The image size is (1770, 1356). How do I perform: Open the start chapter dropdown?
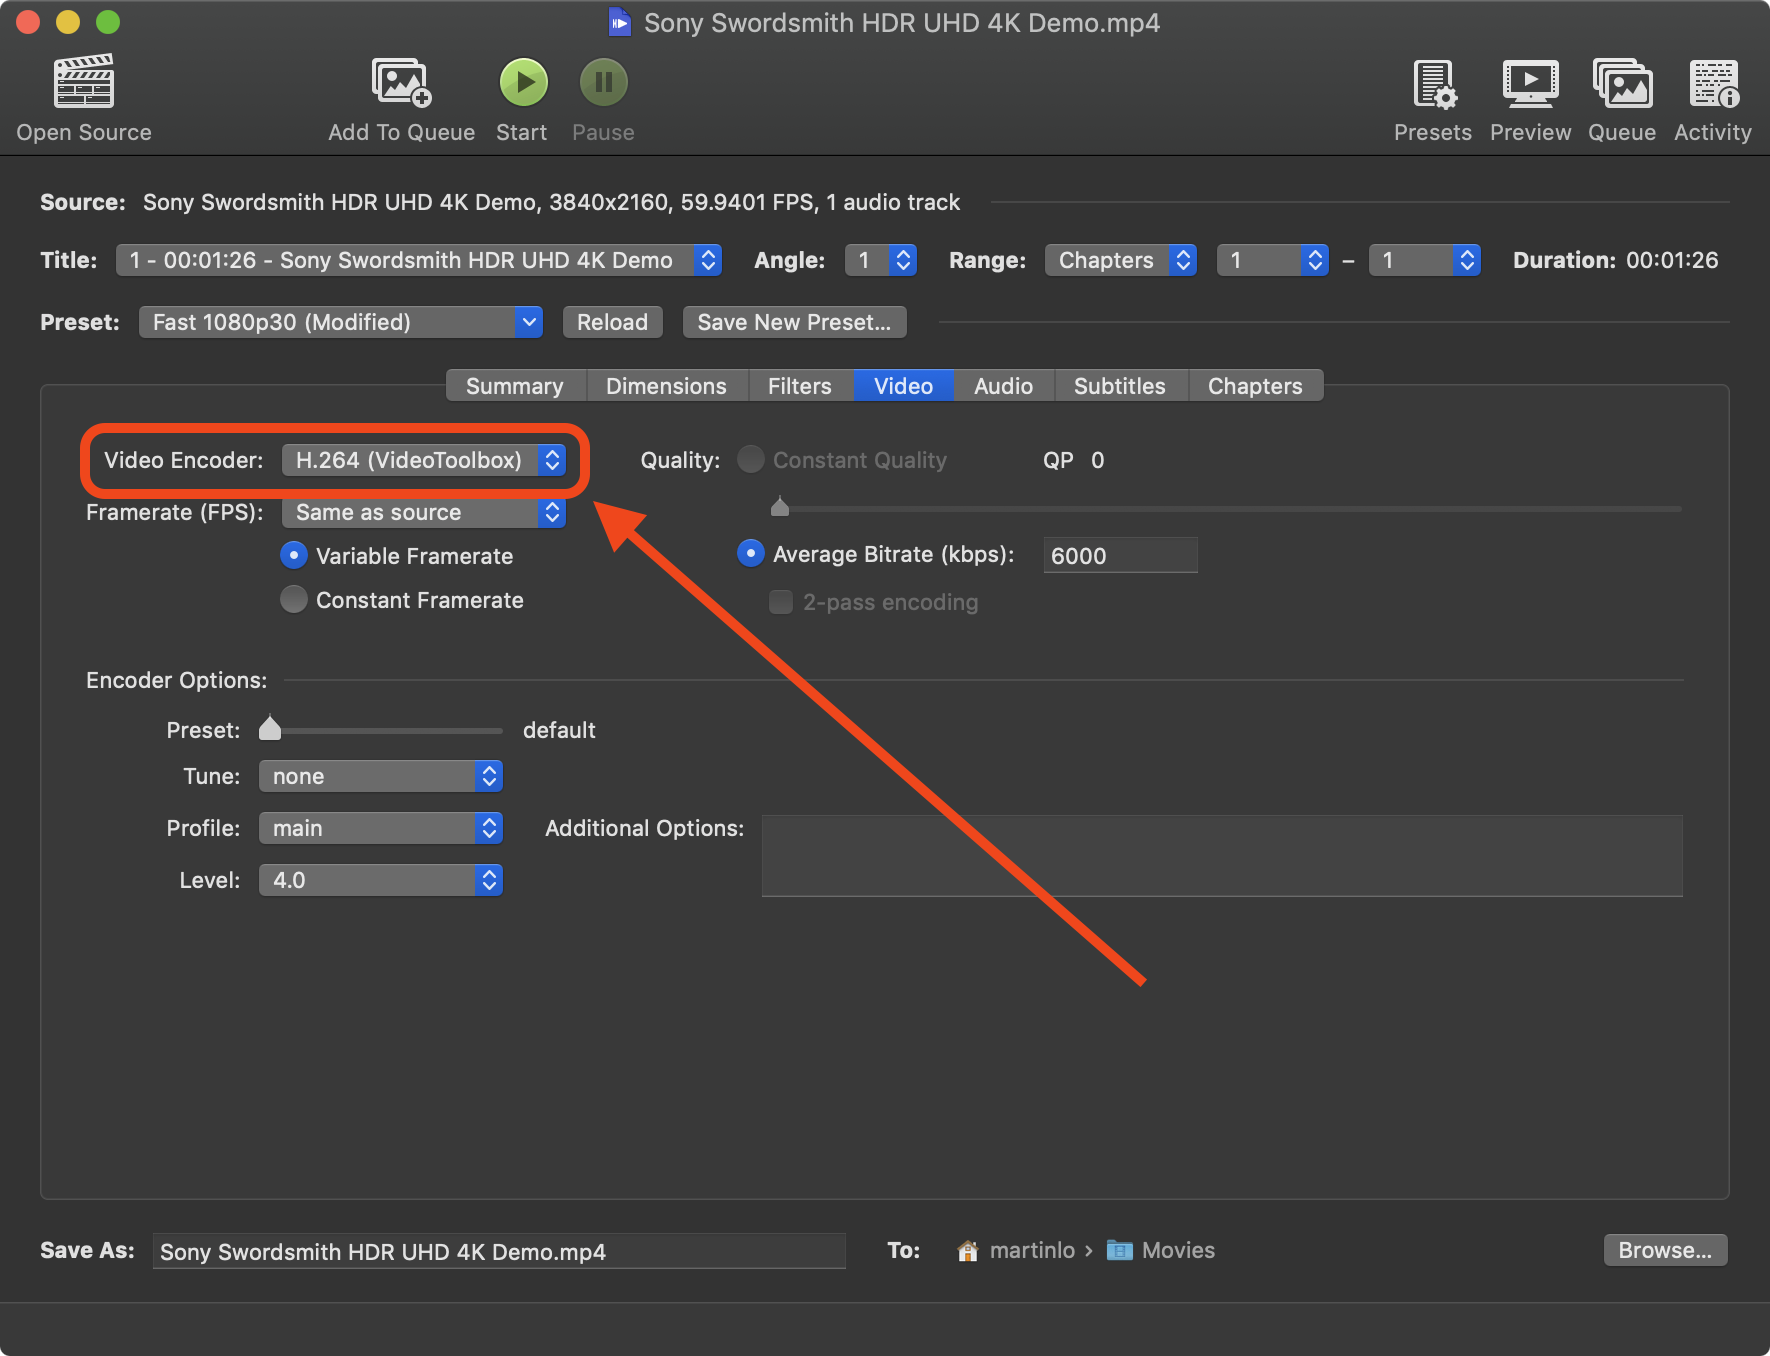point(1273,260)
